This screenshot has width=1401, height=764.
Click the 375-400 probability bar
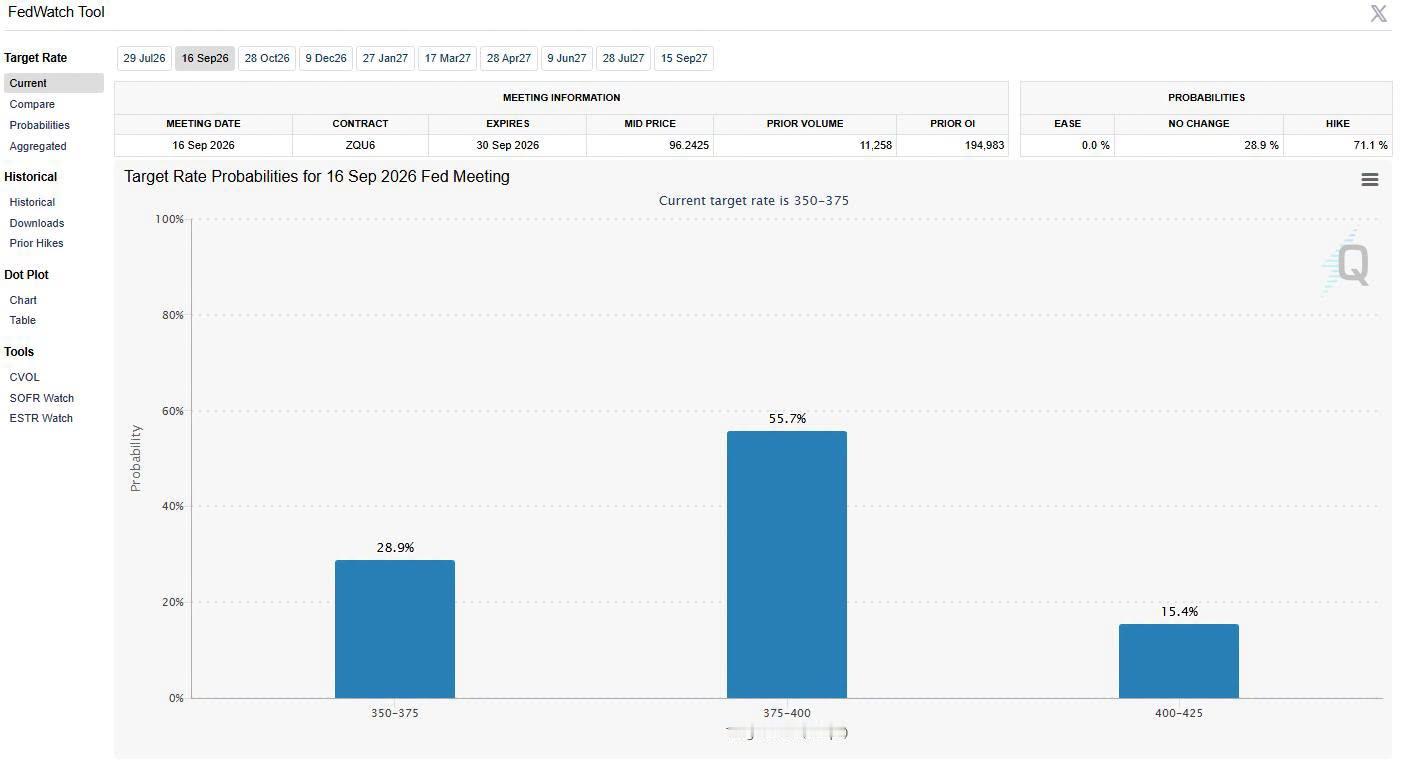click(x=787, y=564)
